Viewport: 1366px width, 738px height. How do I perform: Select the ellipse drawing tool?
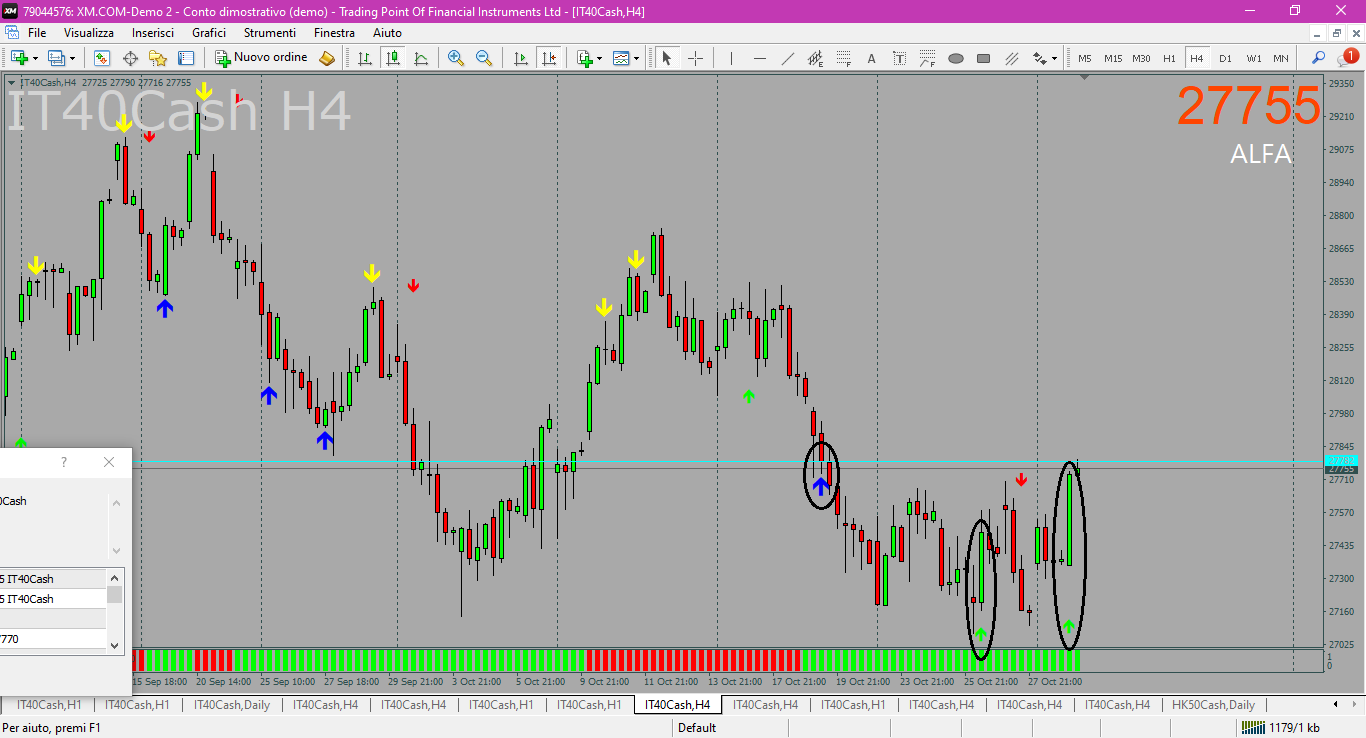(x=955, y=58)
